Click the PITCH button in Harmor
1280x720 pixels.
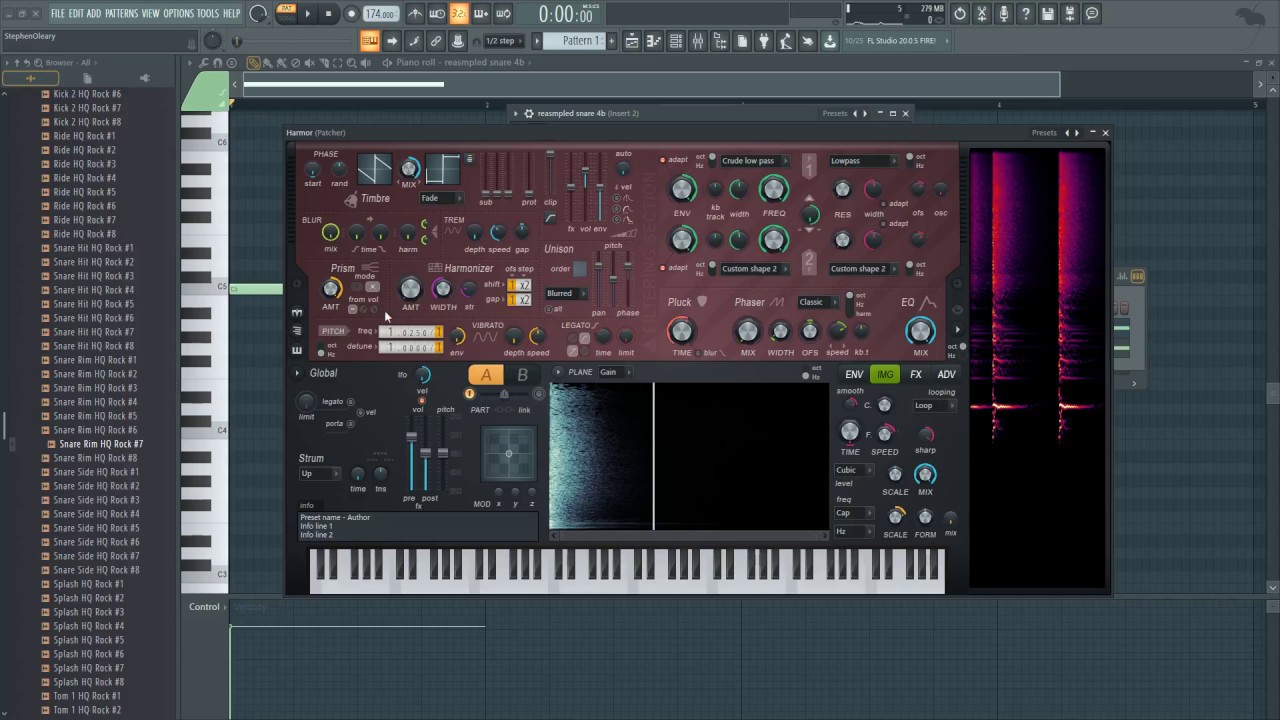coord(333,331)
